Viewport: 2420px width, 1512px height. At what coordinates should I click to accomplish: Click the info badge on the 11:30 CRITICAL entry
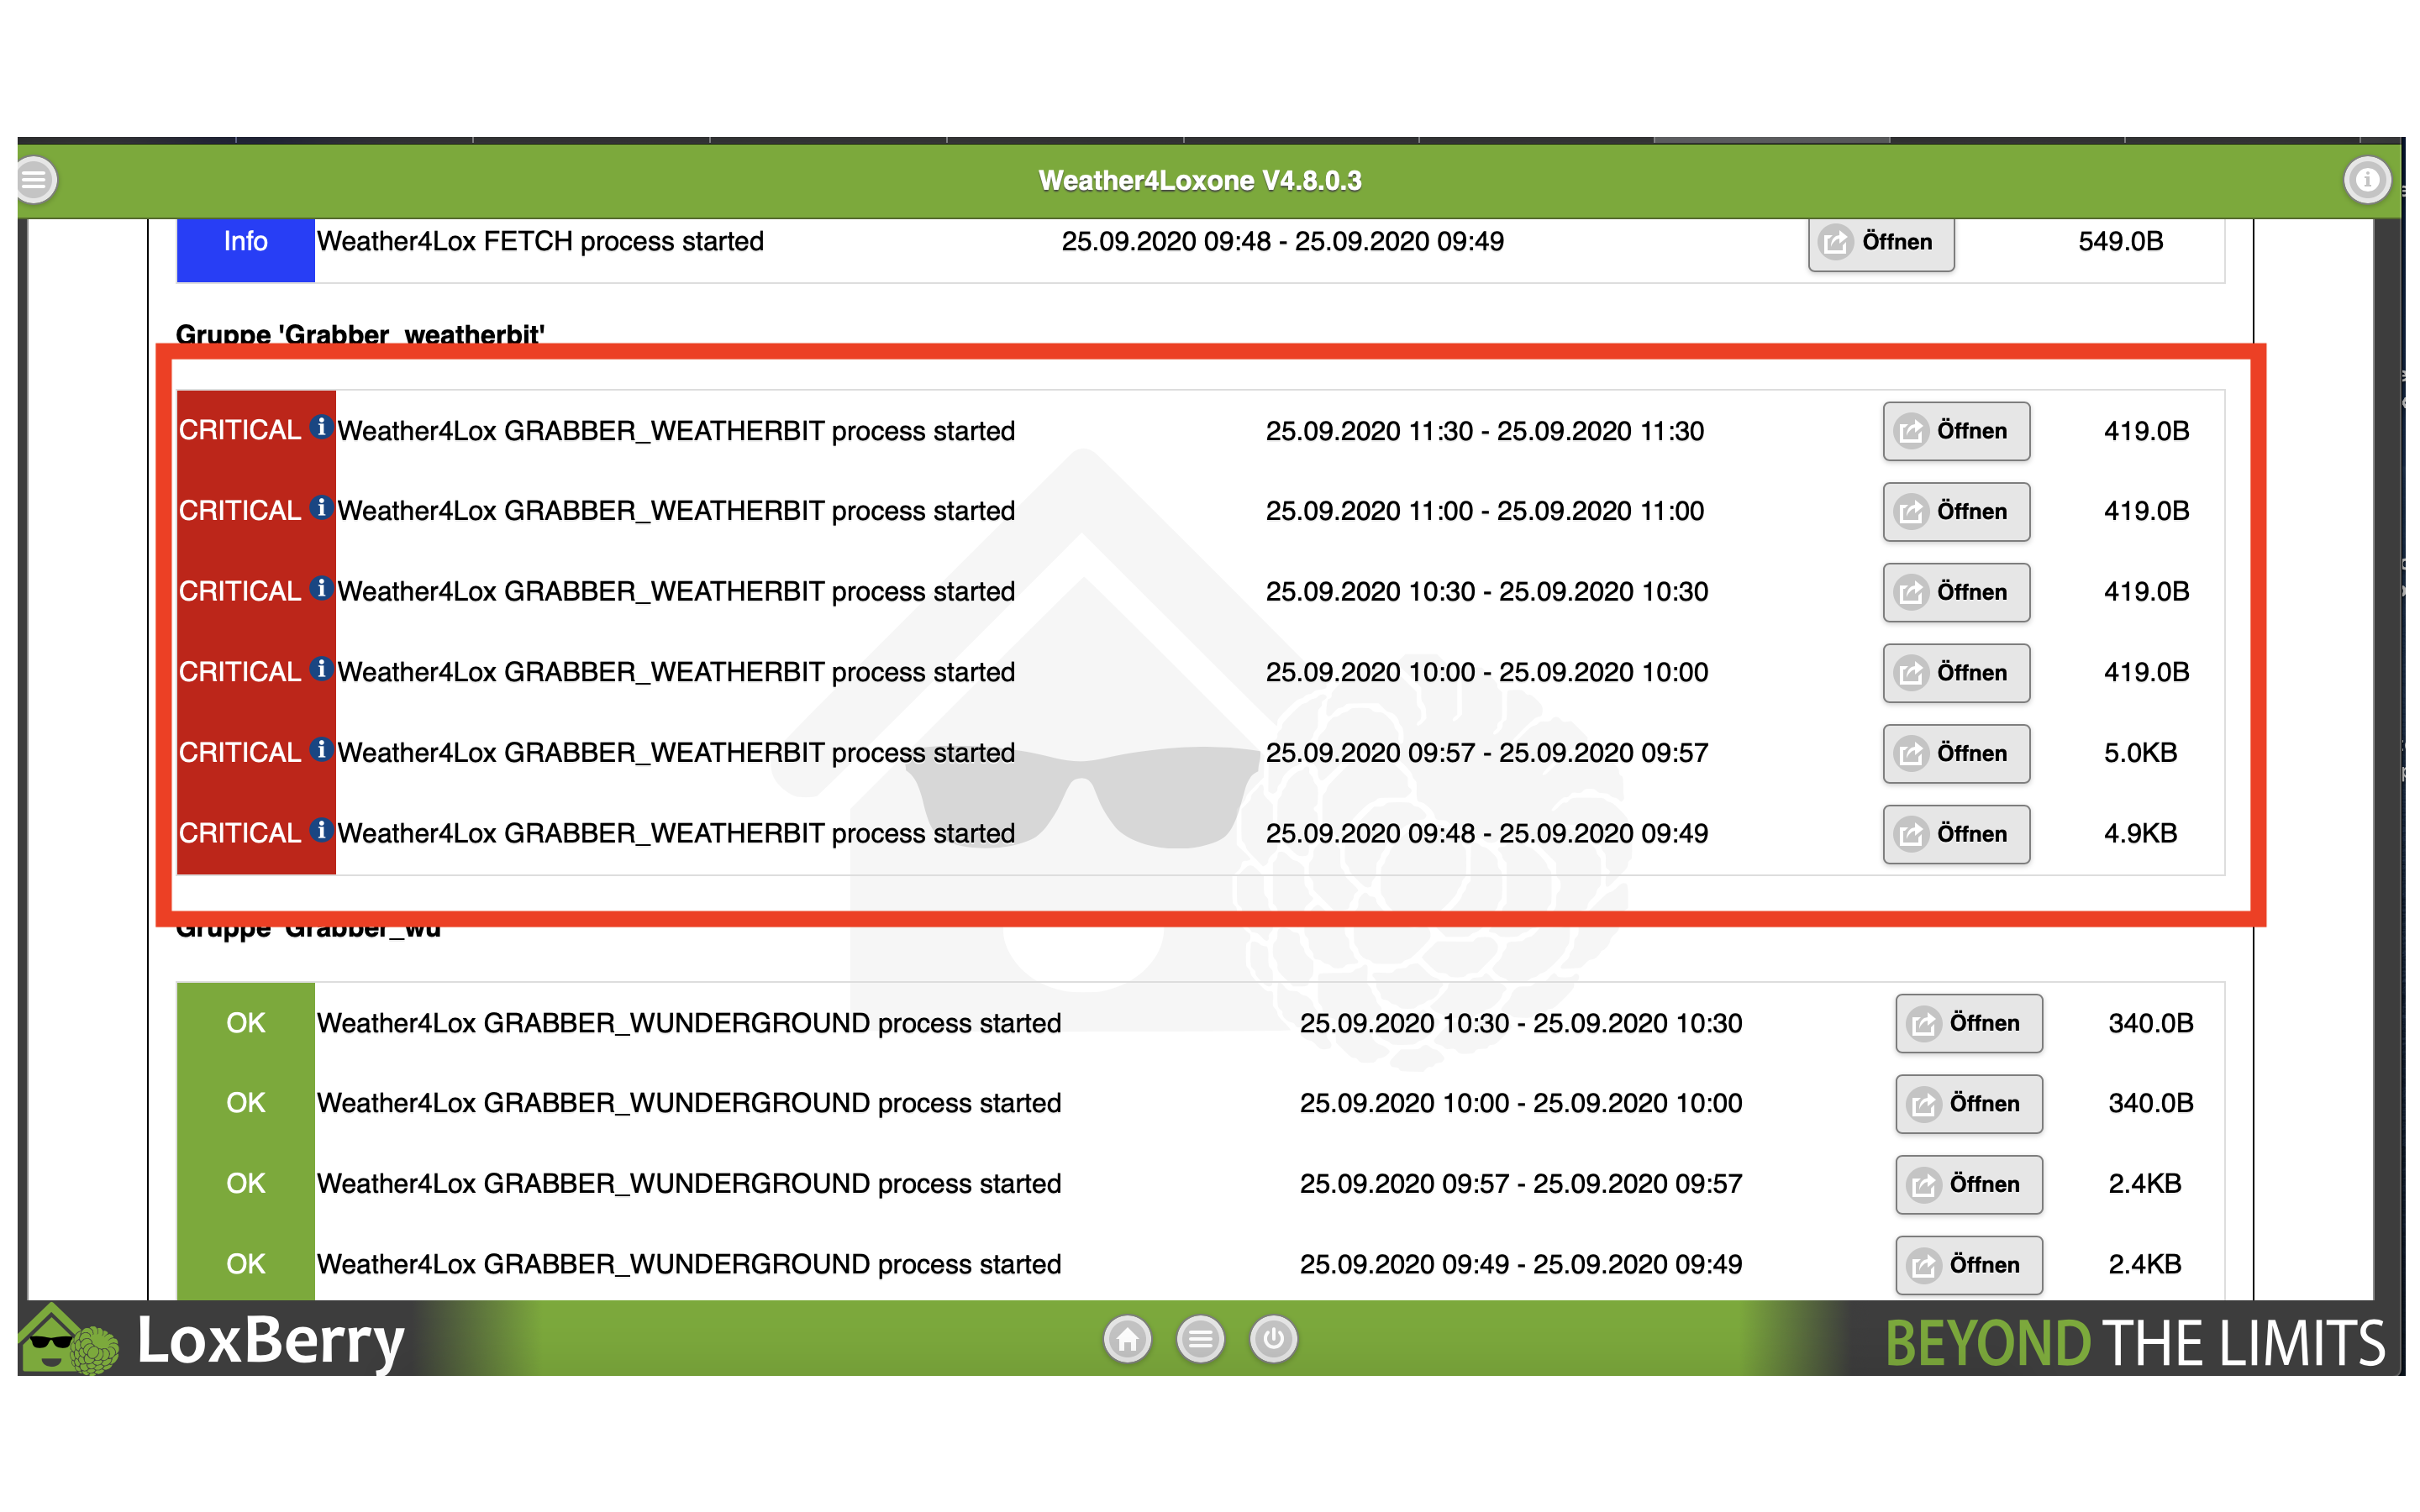pyautogui.click(x=321, y=427)
